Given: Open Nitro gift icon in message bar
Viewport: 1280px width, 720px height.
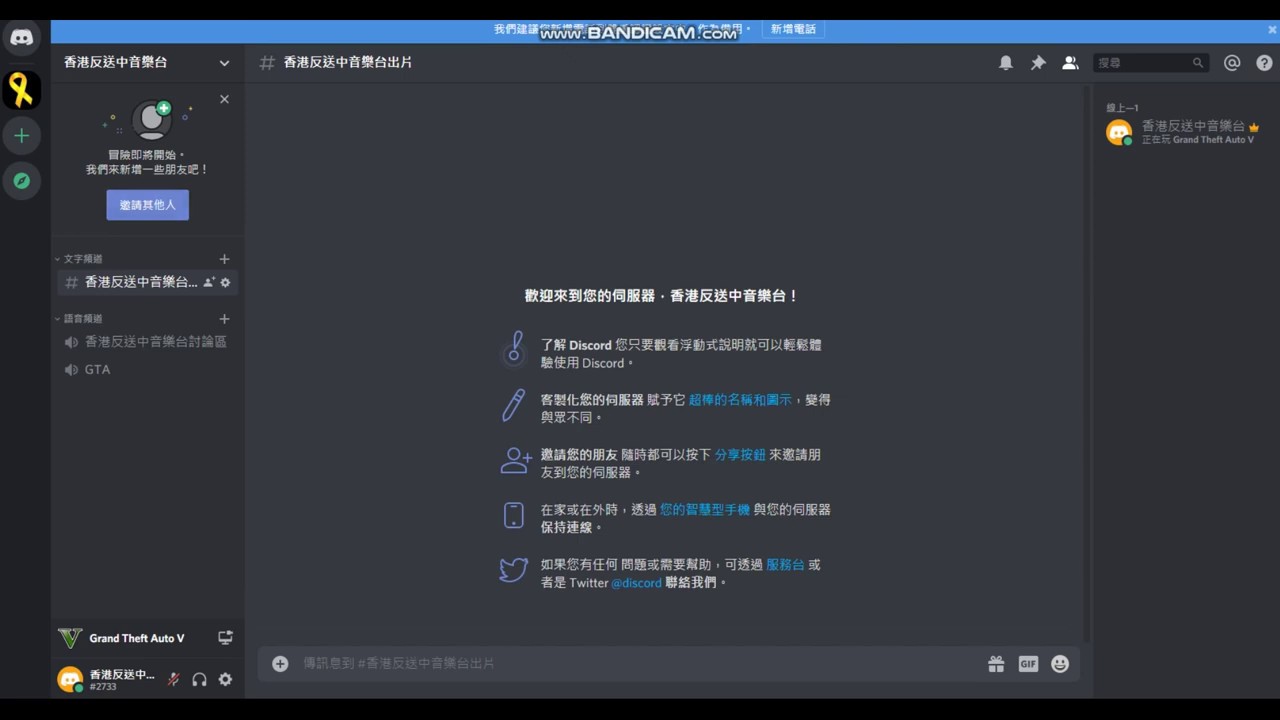Looking at the screenshot, I should [x=996, y=664].
